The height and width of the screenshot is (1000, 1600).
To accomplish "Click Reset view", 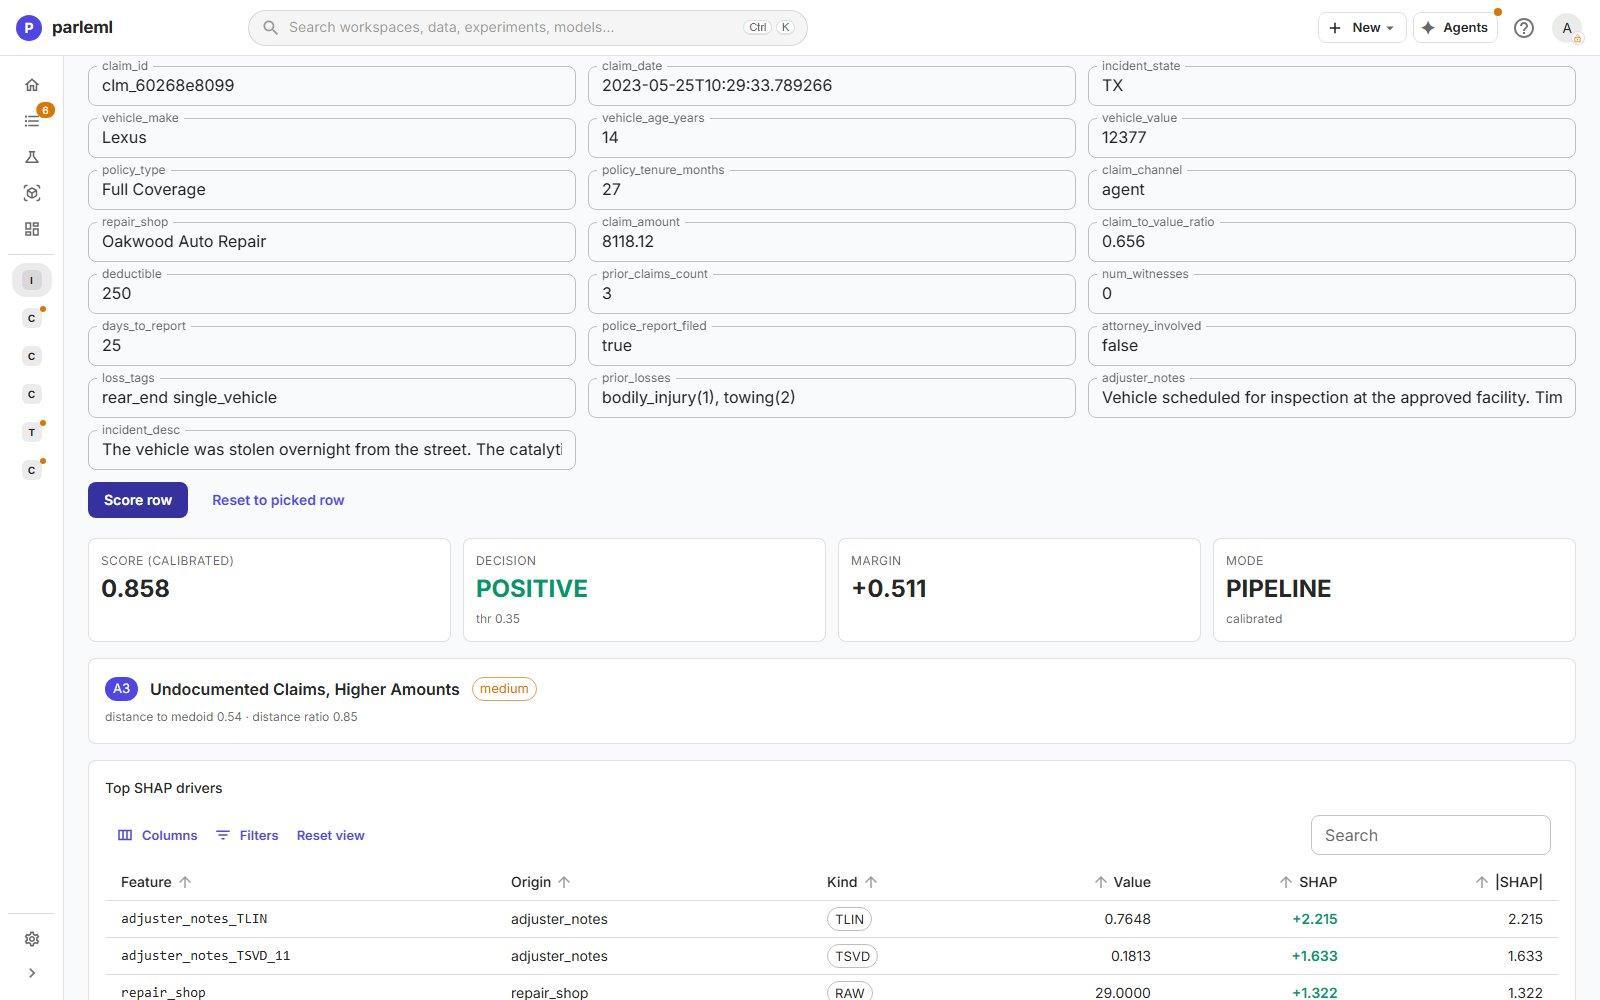I will point(331,835).
